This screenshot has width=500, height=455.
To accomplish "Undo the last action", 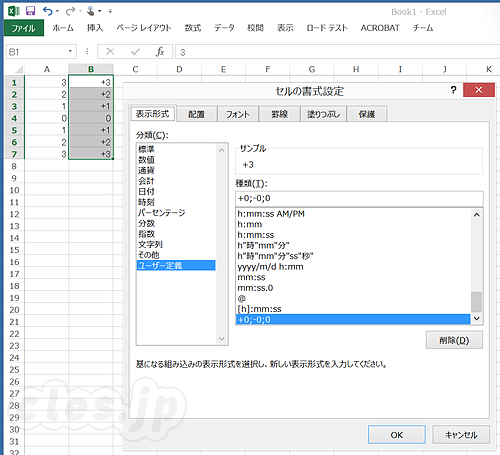I will click(47, 11).
